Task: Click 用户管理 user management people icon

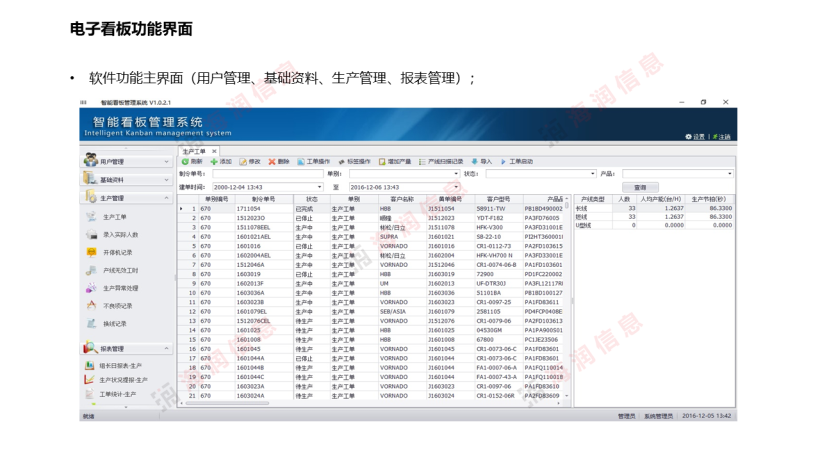Action: tap(91, 160)
